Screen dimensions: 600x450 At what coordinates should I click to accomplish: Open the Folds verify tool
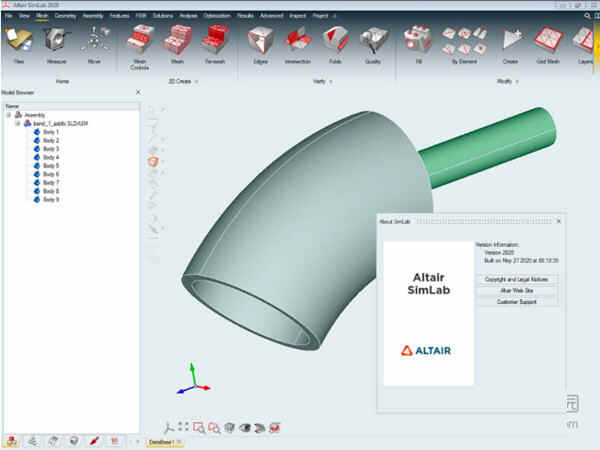335,45
